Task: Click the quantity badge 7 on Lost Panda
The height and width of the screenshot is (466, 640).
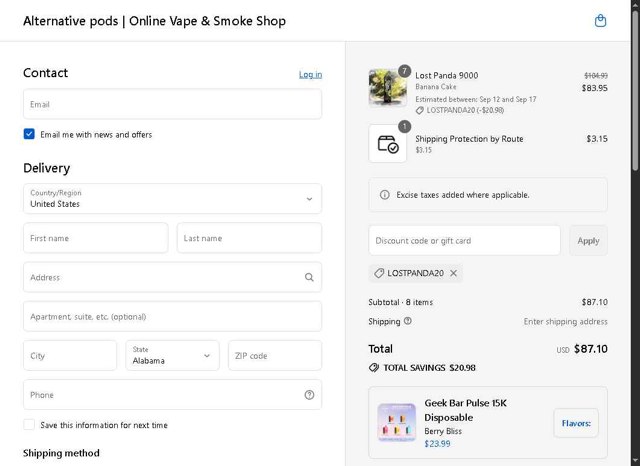Action: [404, 71]
